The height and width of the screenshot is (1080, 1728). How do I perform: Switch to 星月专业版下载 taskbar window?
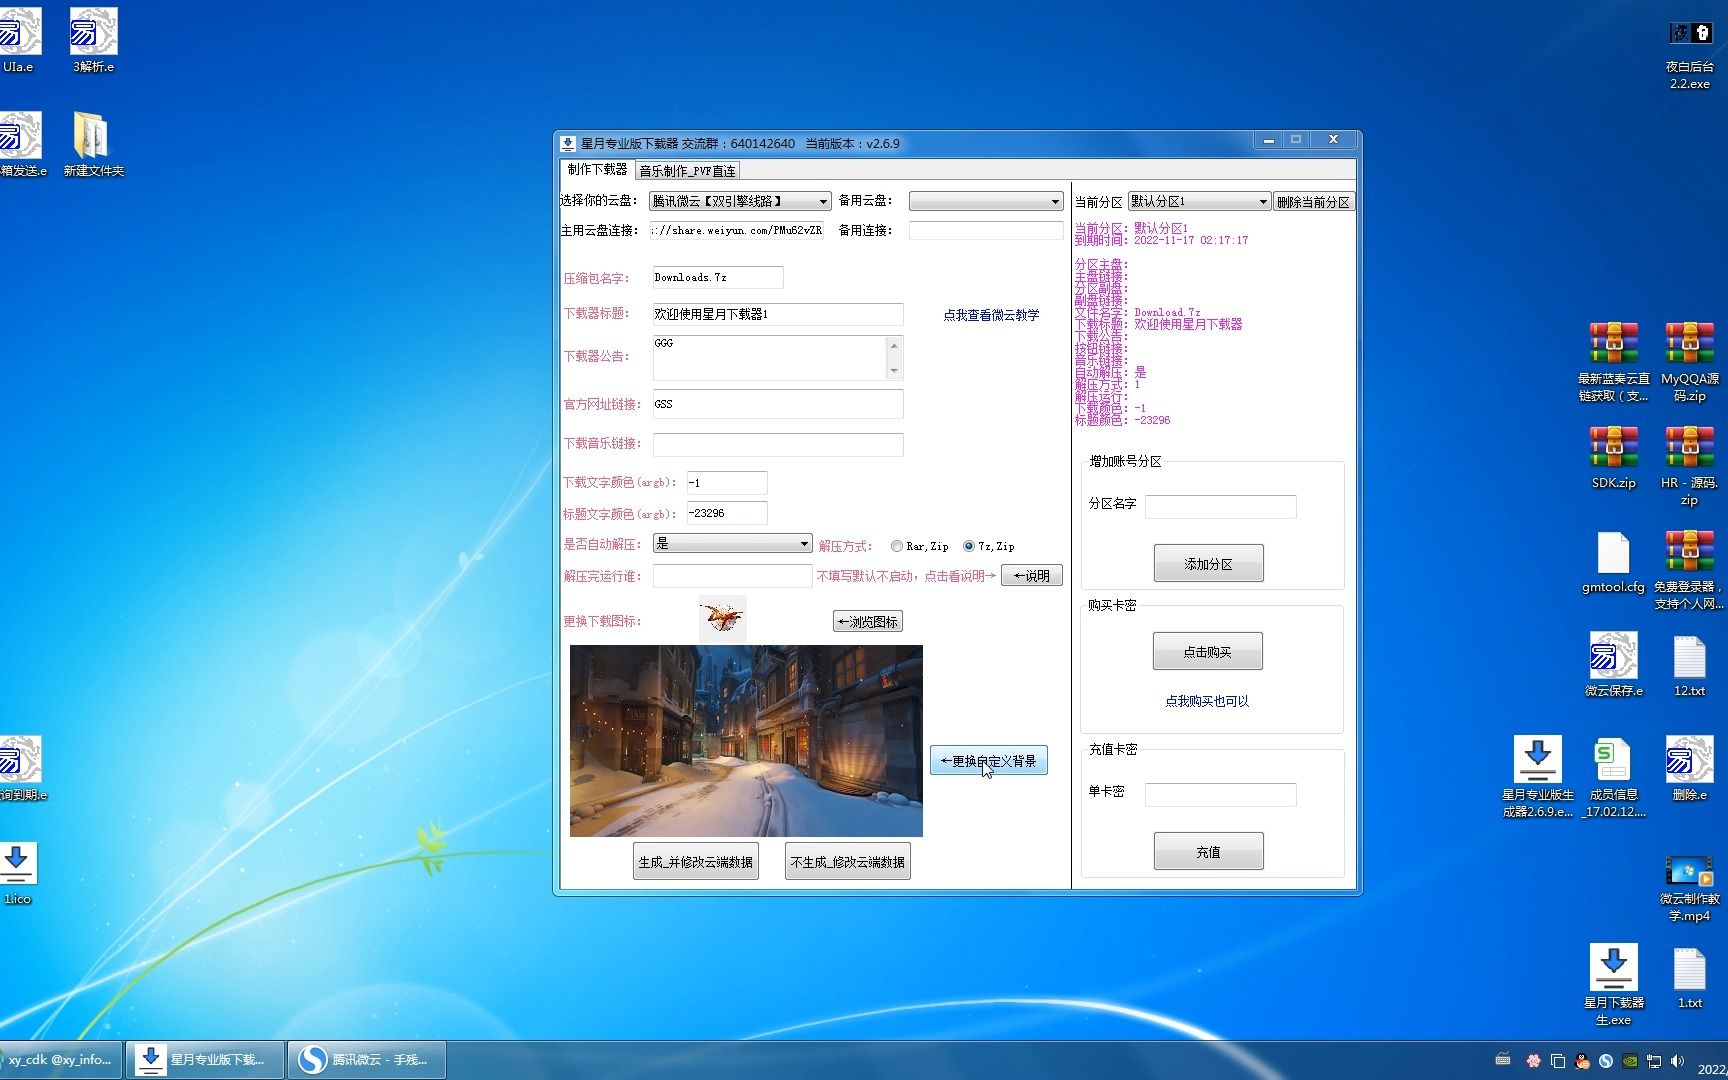[205, 1059]
